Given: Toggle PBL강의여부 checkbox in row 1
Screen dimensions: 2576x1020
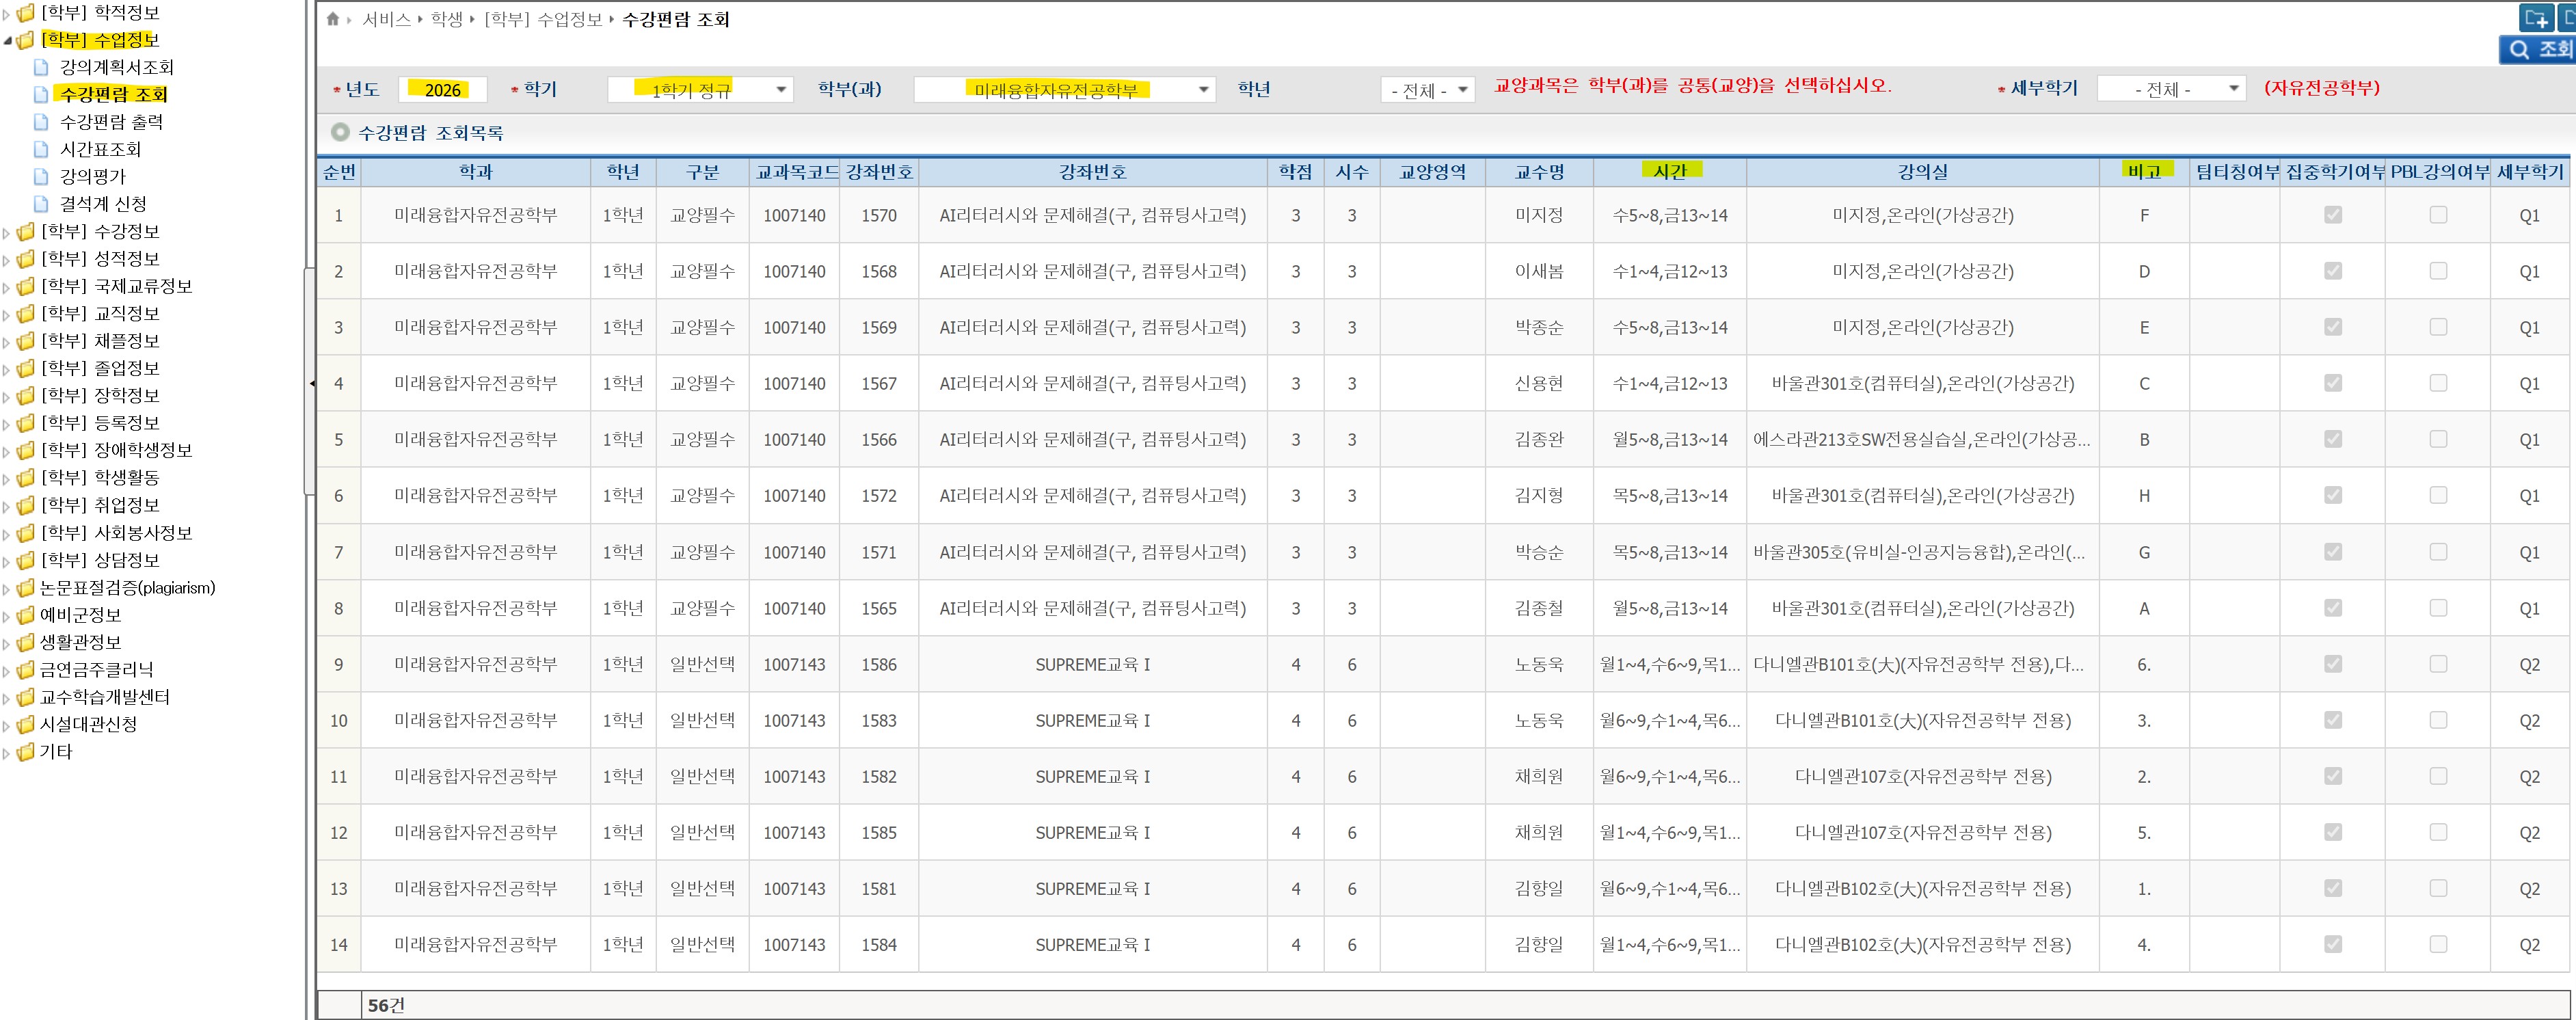Looking at the screenshot, I should (2438, 215).
